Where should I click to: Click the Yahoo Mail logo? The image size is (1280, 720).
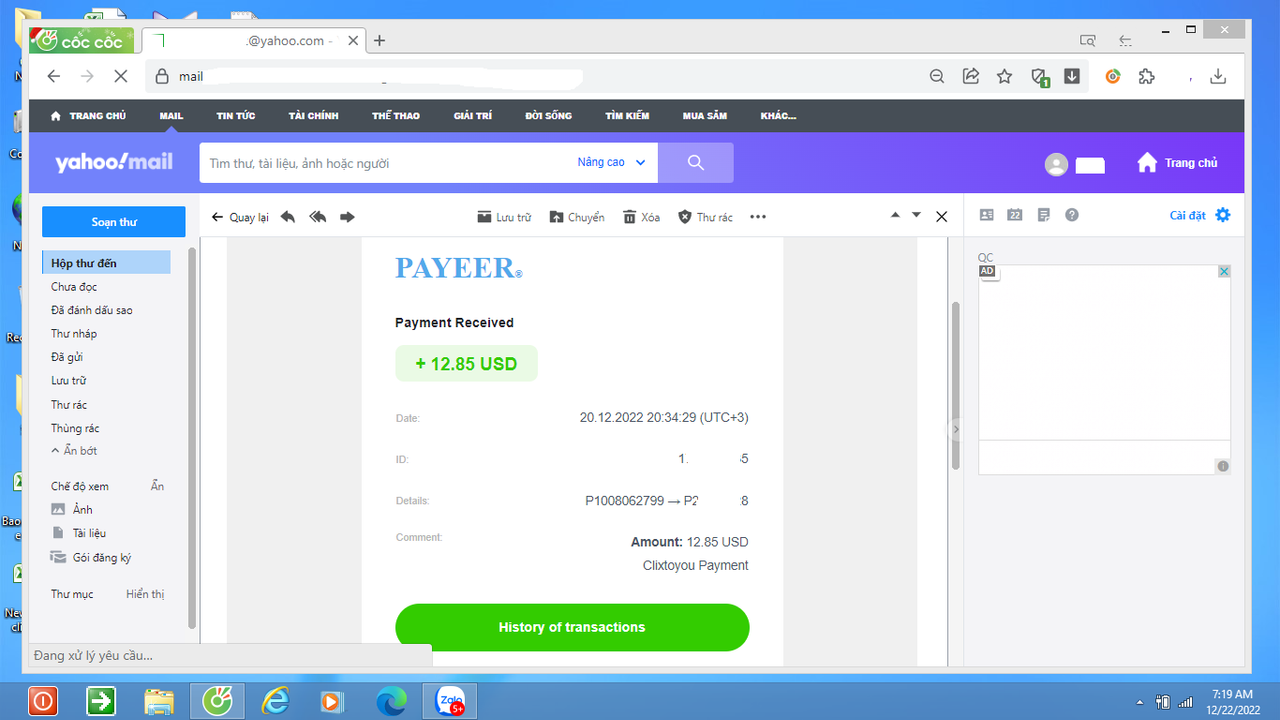[114, 162]
